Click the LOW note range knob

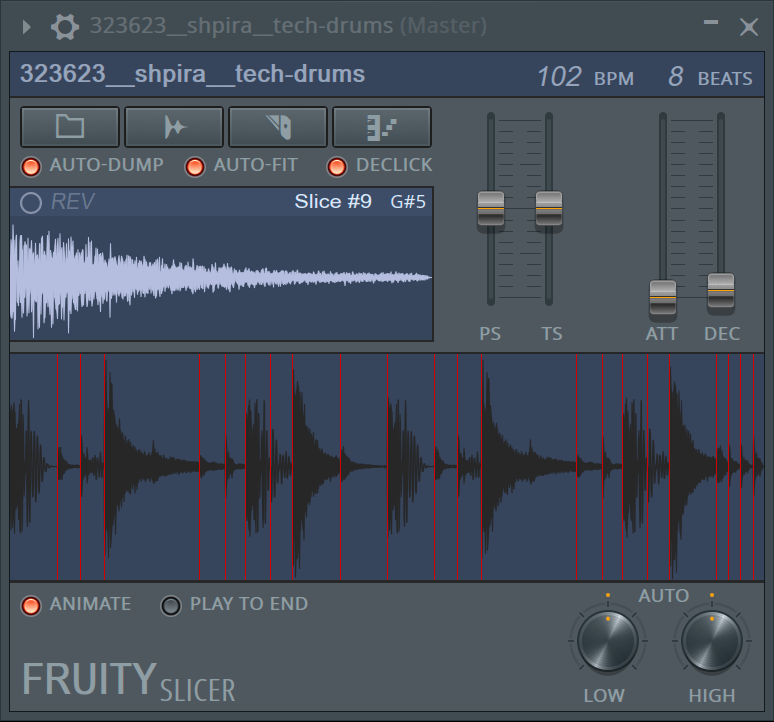[607, 640]
